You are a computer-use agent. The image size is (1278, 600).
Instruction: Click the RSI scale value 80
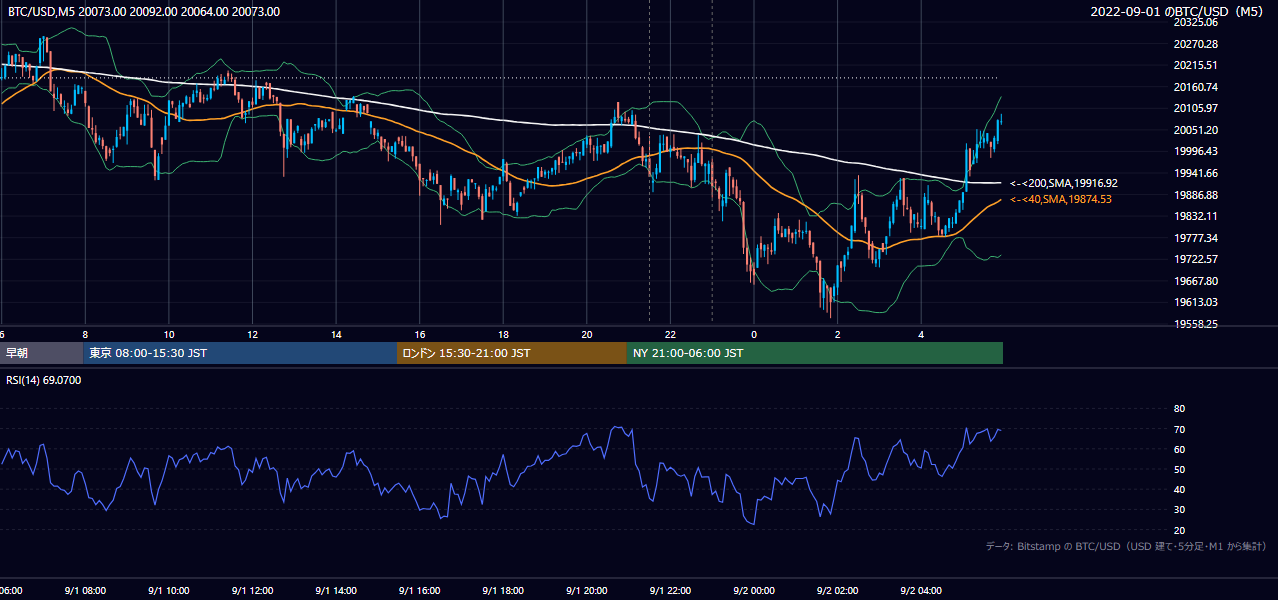[x=1179, y=409]
